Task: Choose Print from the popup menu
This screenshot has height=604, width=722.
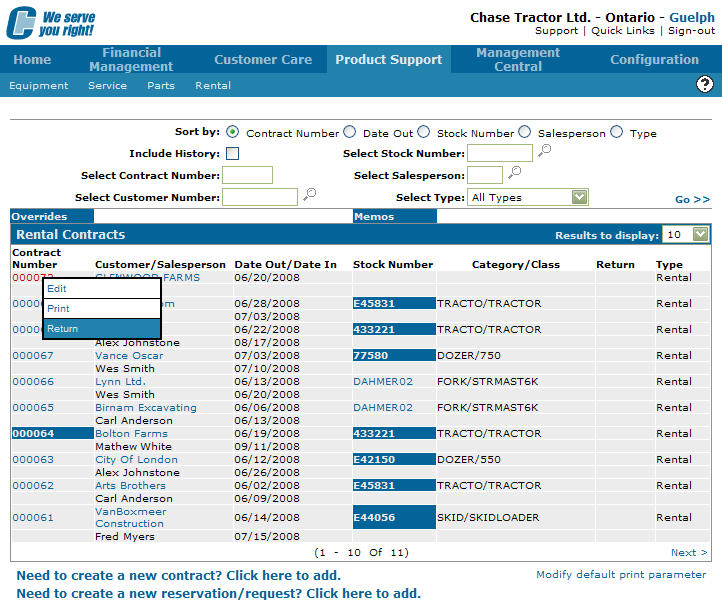Action: [102, 308]
